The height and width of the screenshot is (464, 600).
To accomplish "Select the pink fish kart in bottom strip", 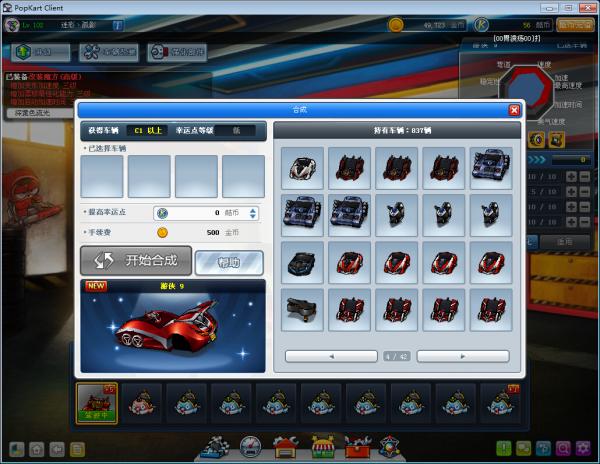I will [142, 404].
